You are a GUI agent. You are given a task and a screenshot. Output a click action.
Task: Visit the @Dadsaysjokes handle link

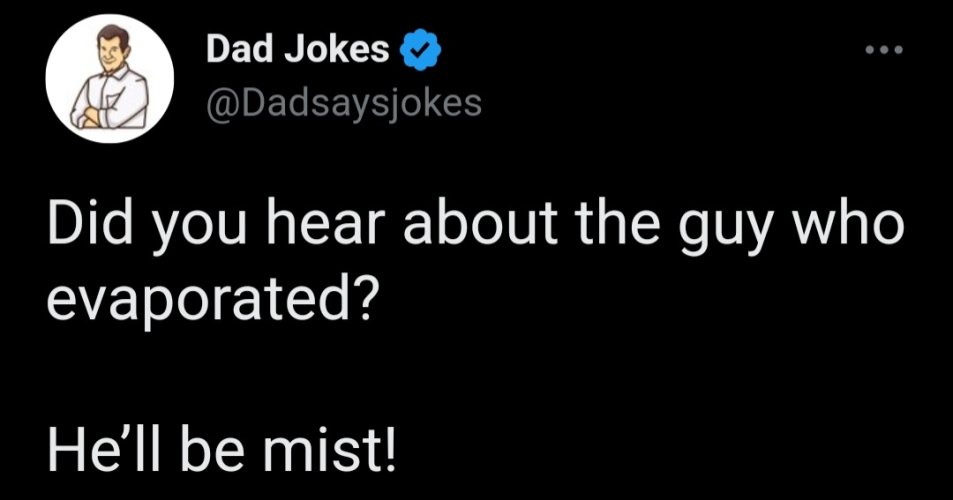[344, 104]
